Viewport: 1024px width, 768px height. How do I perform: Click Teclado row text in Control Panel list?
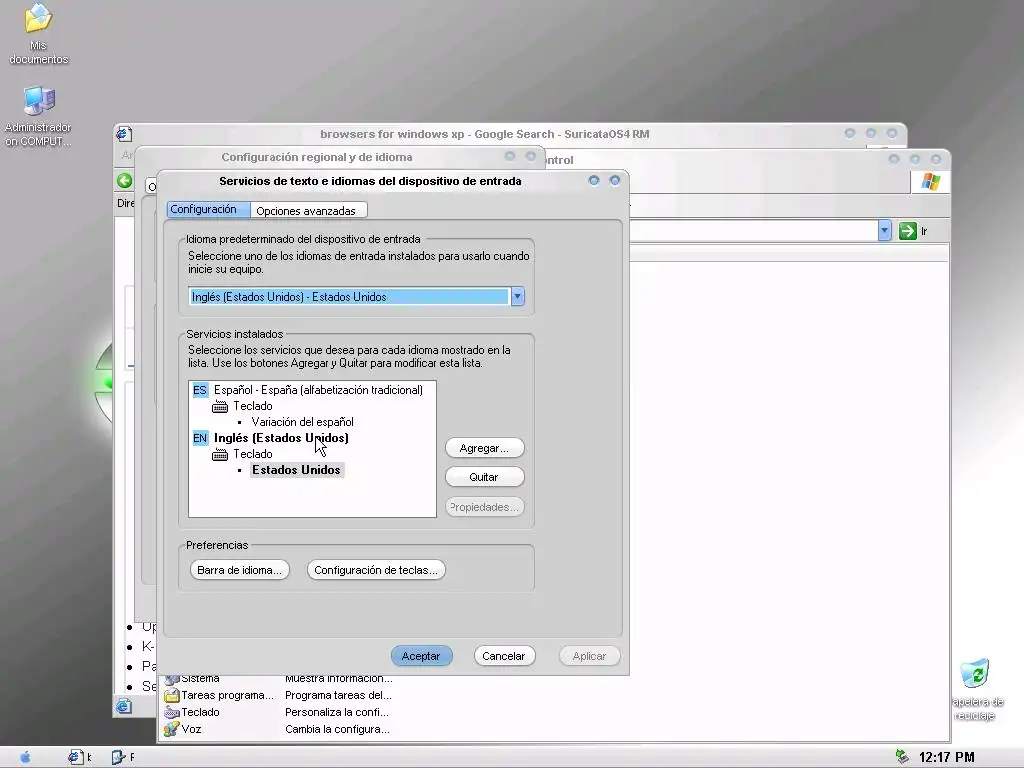click(200, 712)
